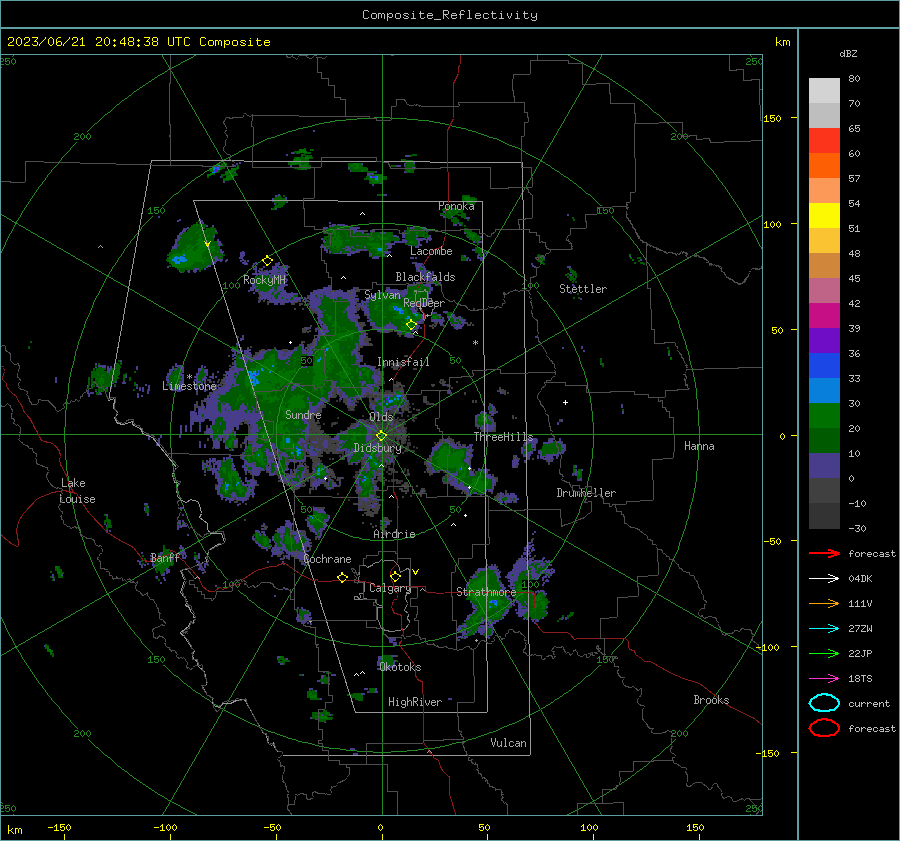This screenshot has height=841, width=900.
Task: Click the Brooks city label
Action: [711, 700]
